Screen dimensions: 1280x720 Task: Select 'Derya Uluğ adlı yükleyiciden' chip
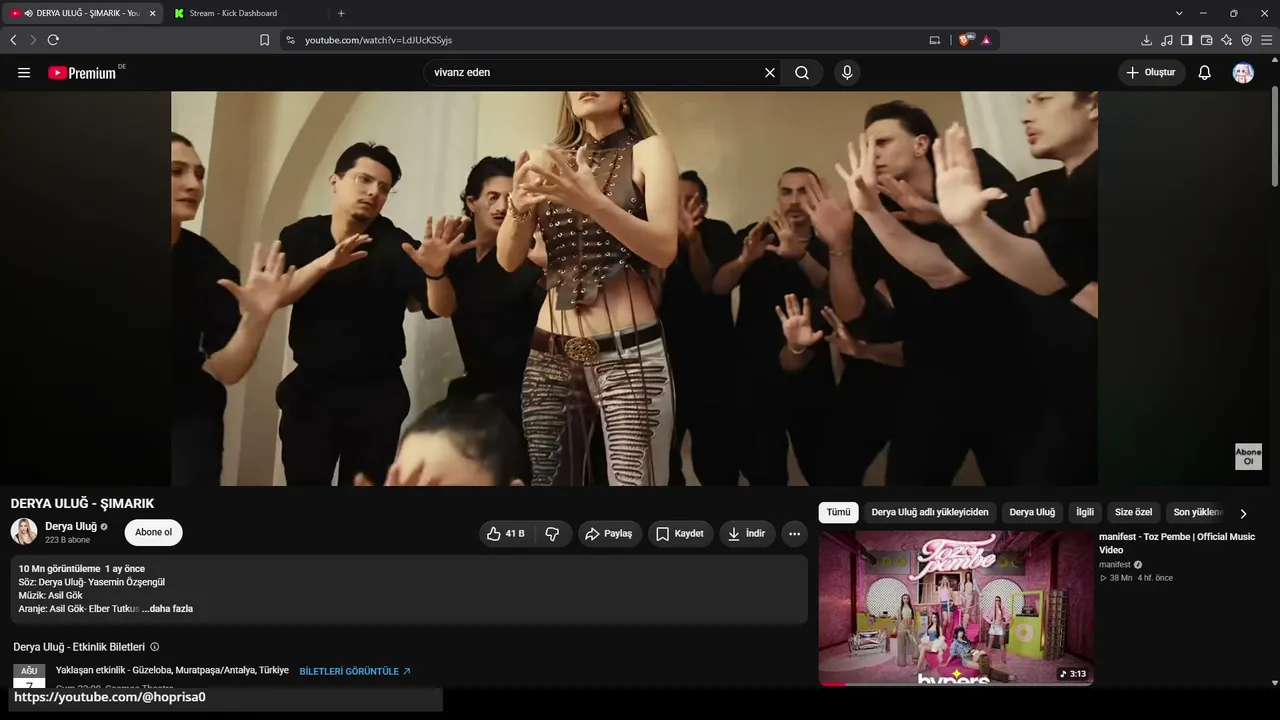(x=930, y=512)
